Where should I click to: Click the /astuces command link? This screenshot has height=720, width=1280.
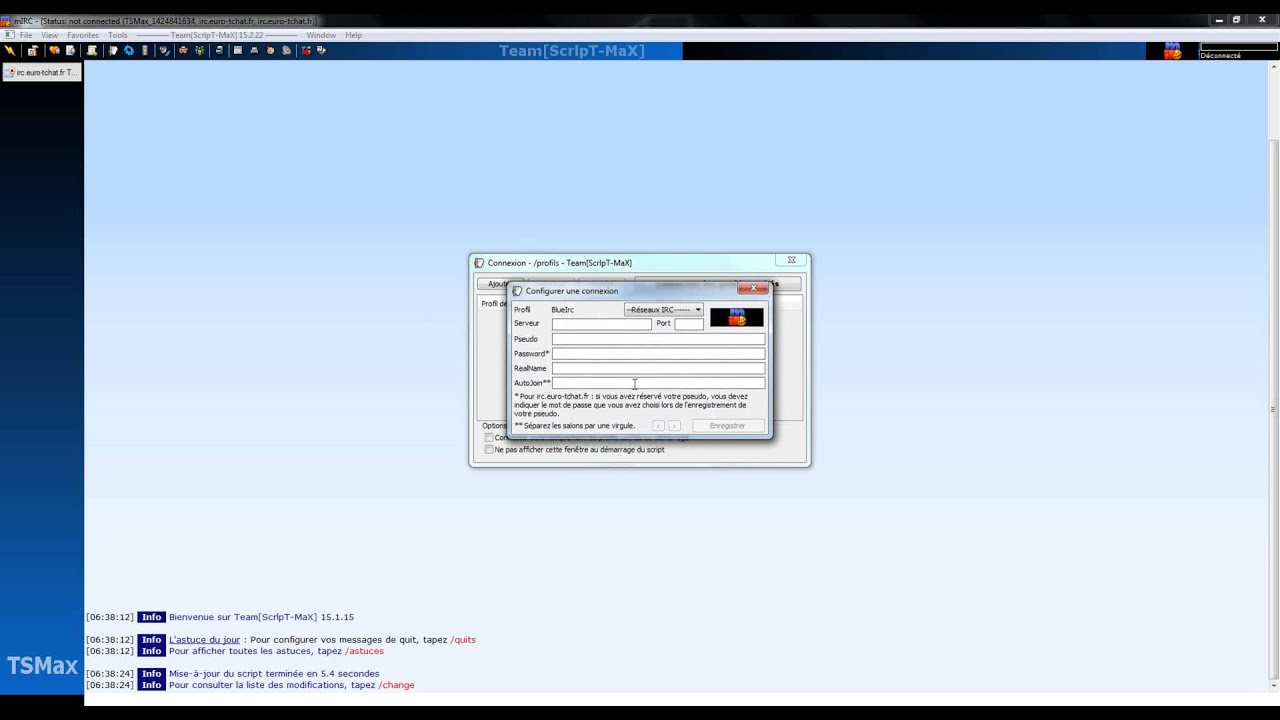(x=364, y=651)
